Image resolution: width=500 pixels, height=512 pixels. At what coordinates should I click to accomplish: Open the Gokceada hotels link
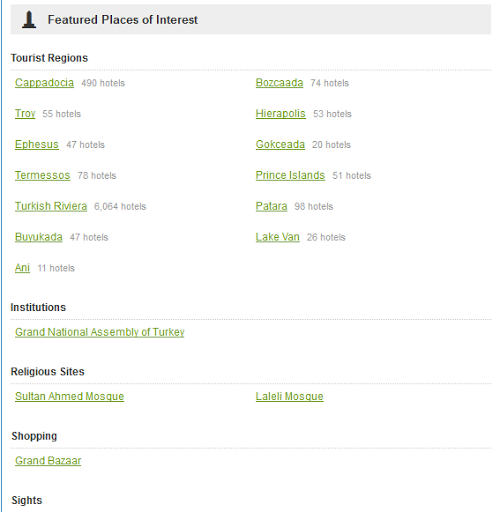(x=280, y=144)
